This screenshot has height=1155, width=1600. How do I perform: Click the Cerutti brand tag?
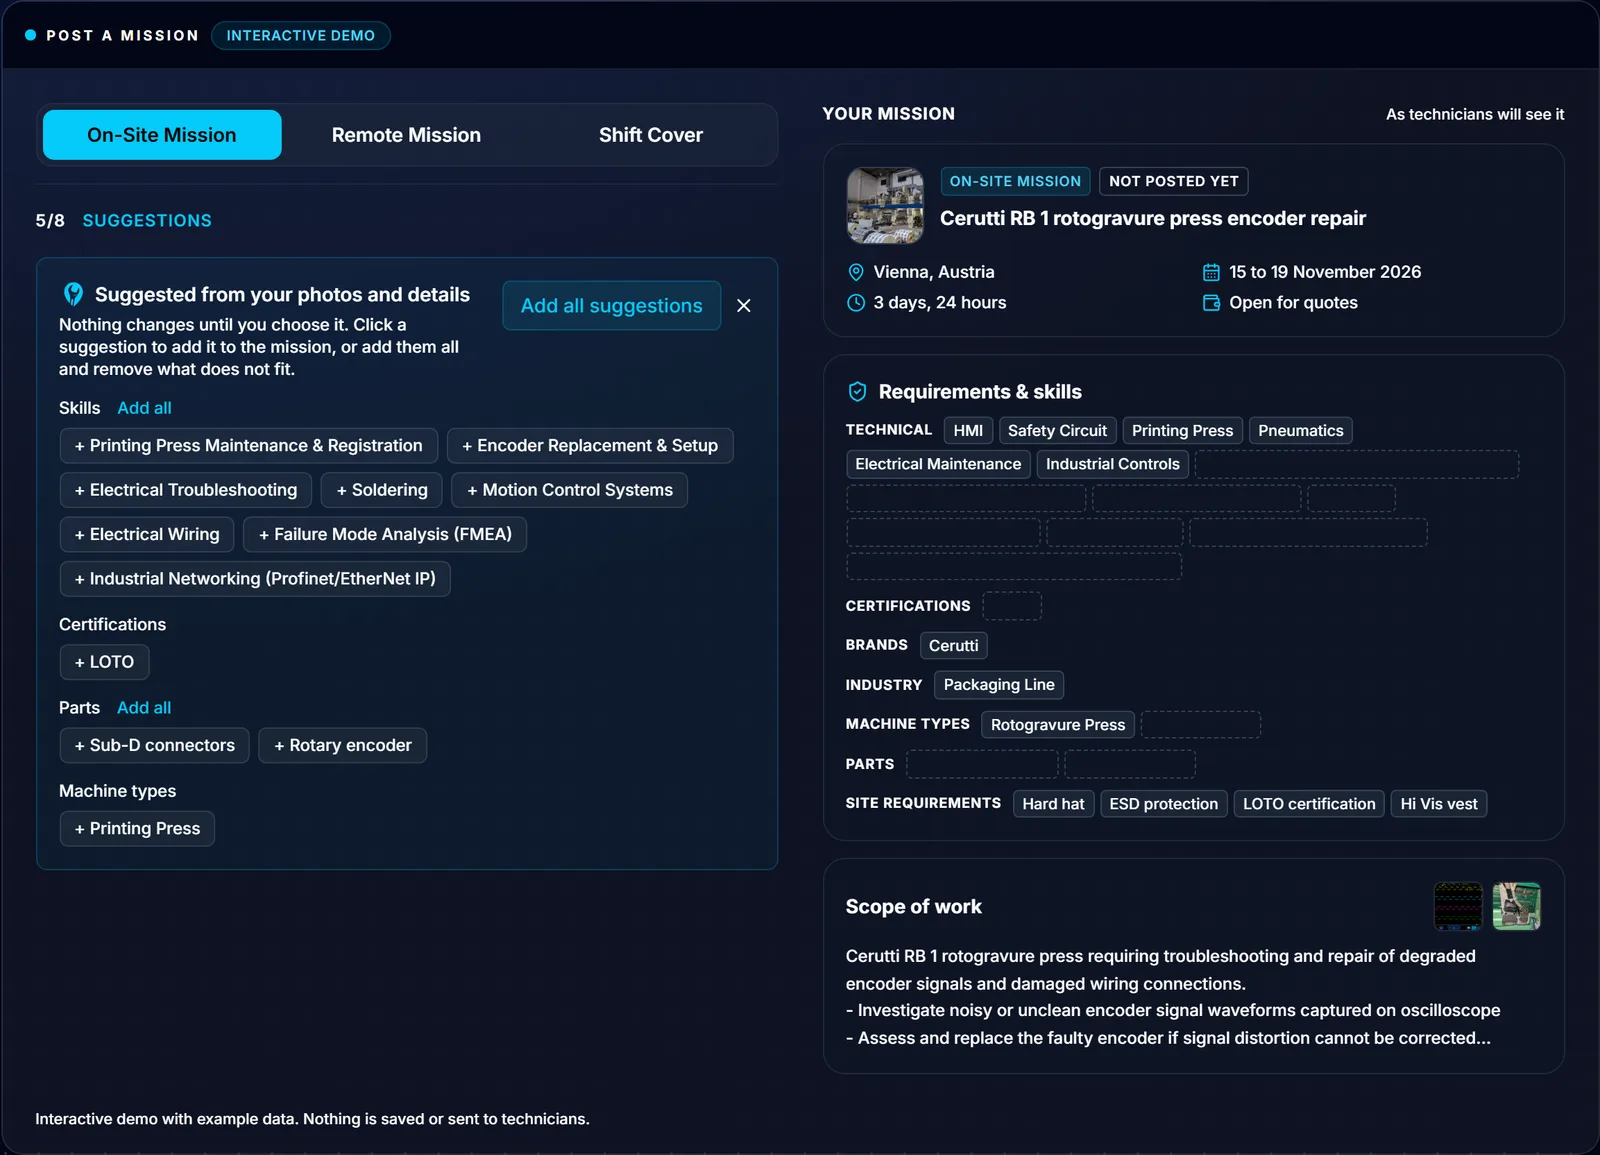[954, 646]
